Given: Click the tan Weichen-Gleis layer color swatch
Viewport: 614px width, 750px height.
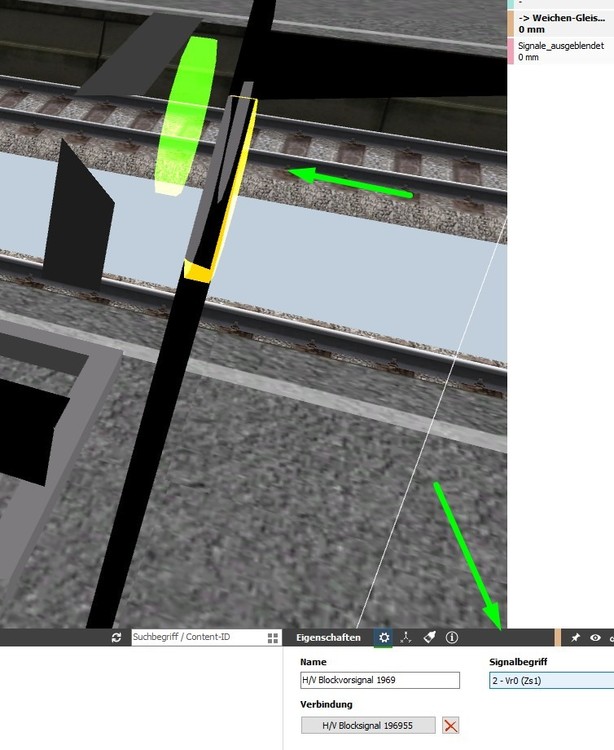Looking at the screenshot, I should (x=511, y=24).
